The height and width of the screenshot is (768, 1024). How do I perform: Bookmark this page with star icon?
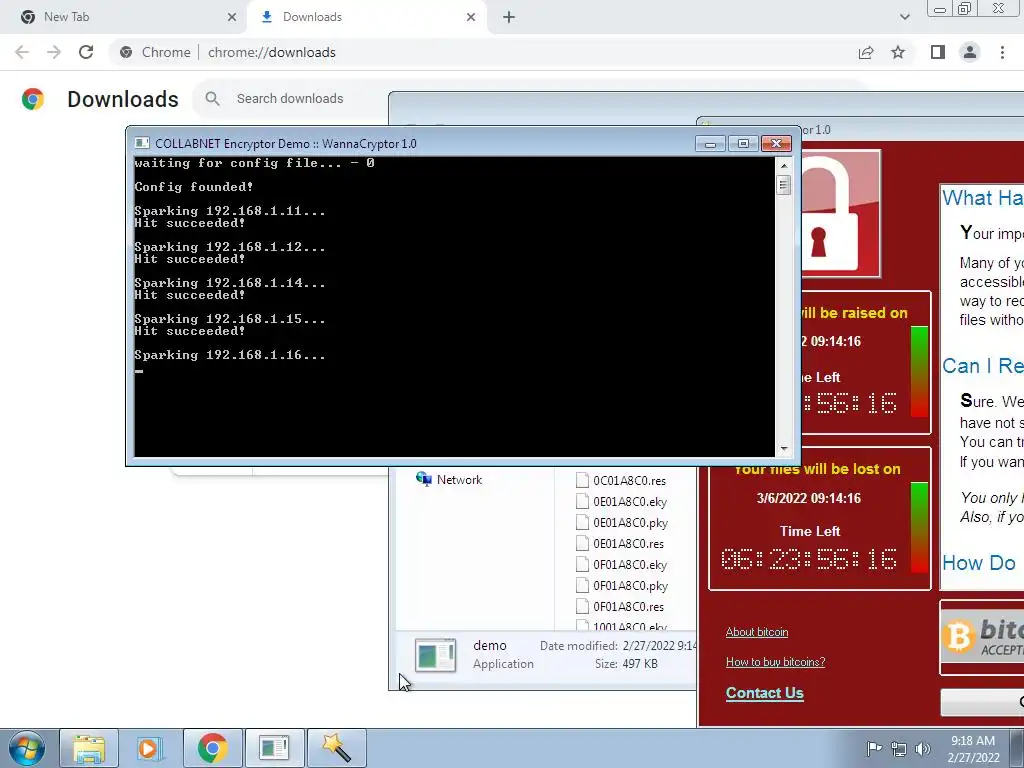click(898, 52)
